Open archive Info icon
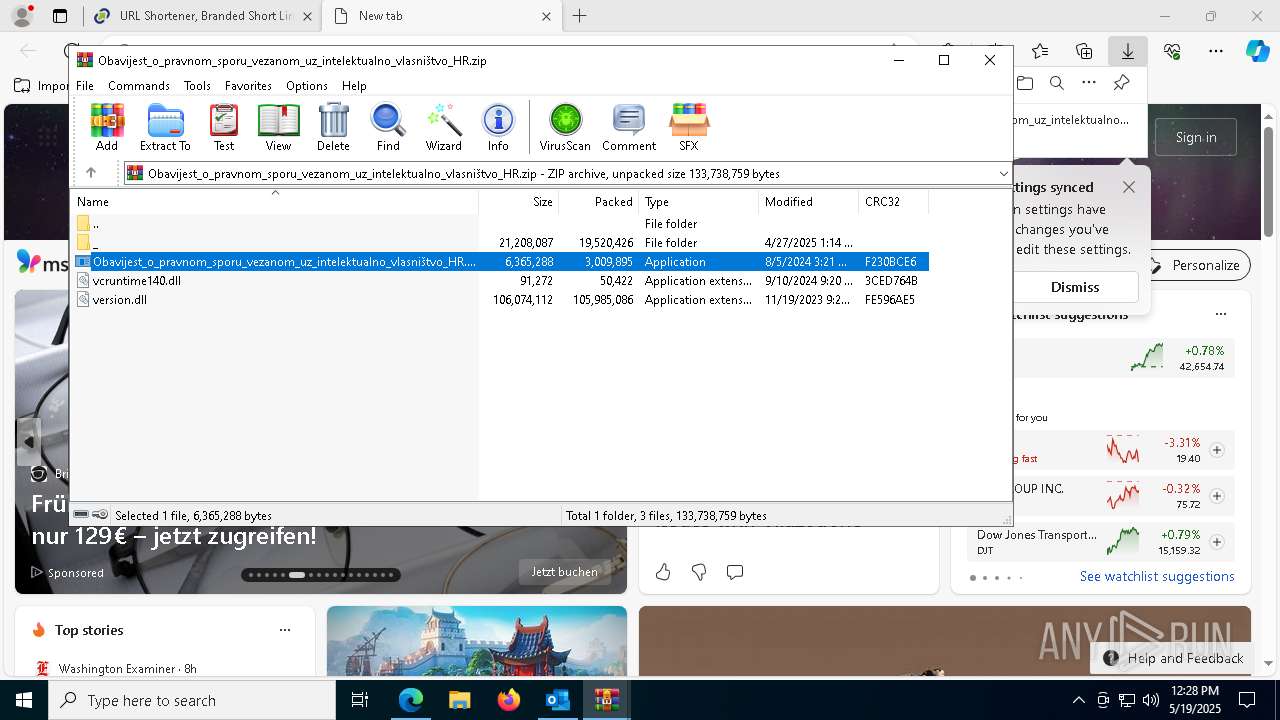 tap(498, 127)
